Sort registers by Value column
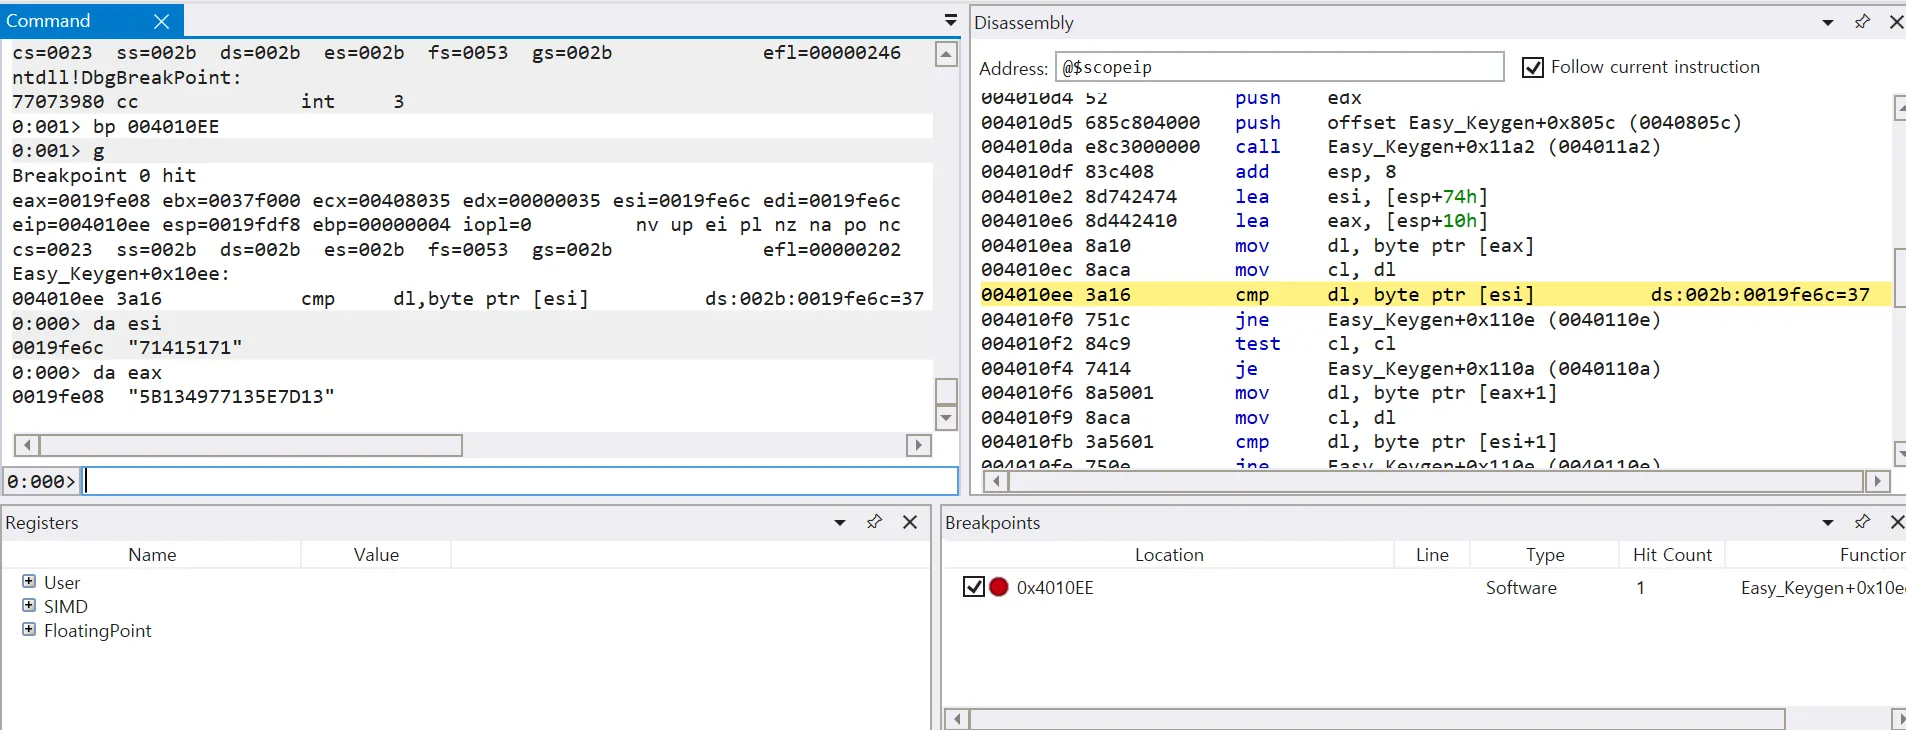The height and width of the screenshot is (730, 1906). point(376,555)
